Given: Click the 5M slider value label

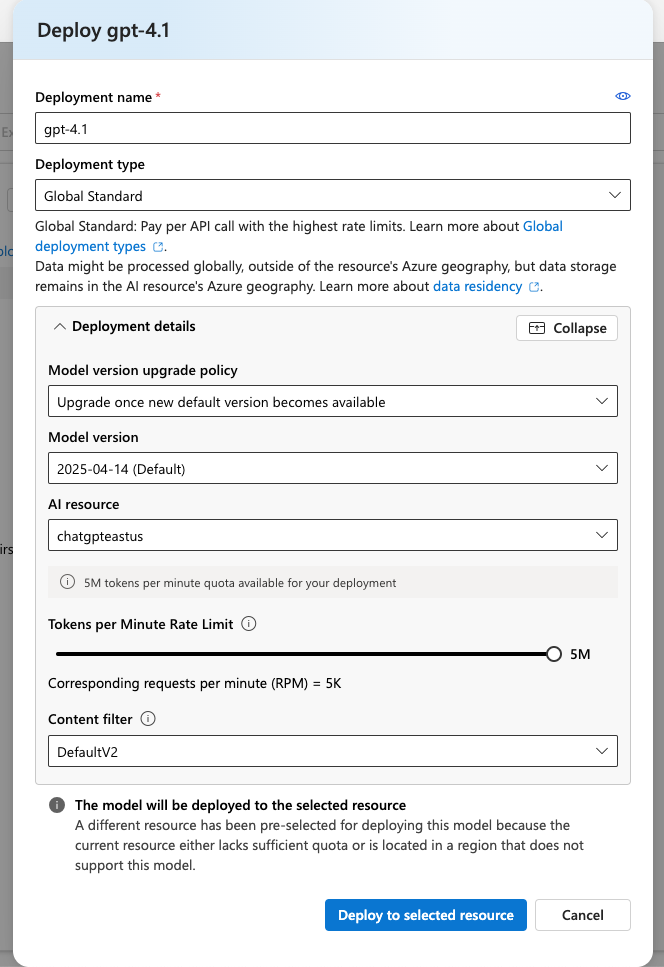Looking at the screenshot, I should click(580, 654).
